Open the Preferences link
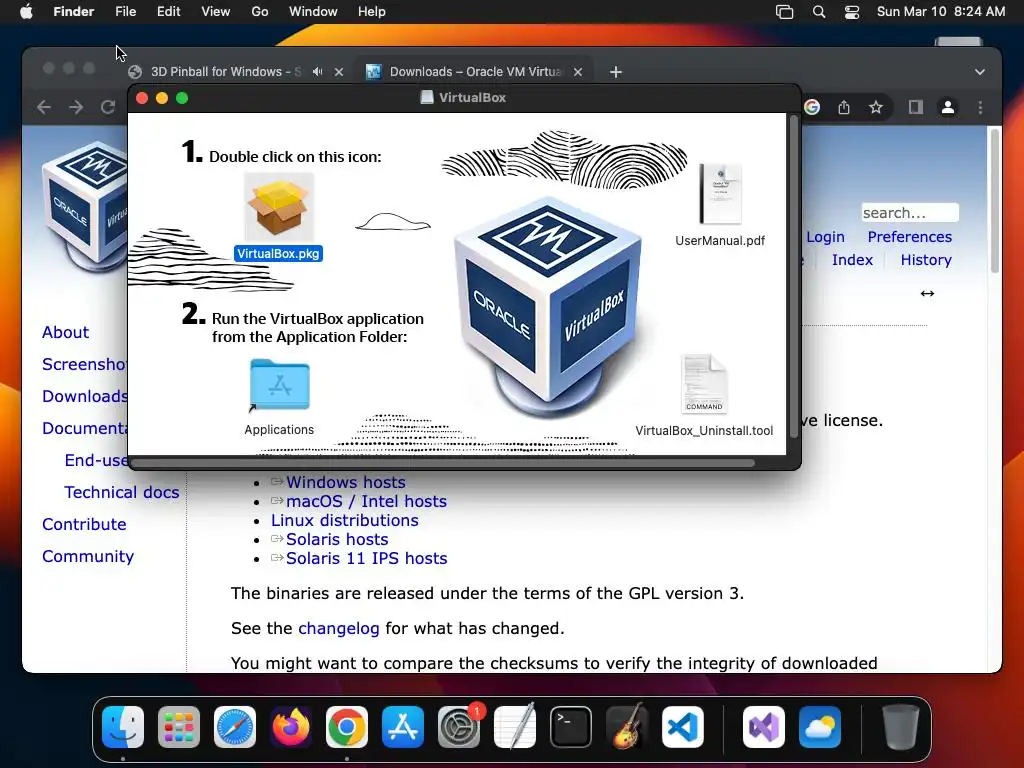This screenshot has width=1024, height=768. (910, 237)
